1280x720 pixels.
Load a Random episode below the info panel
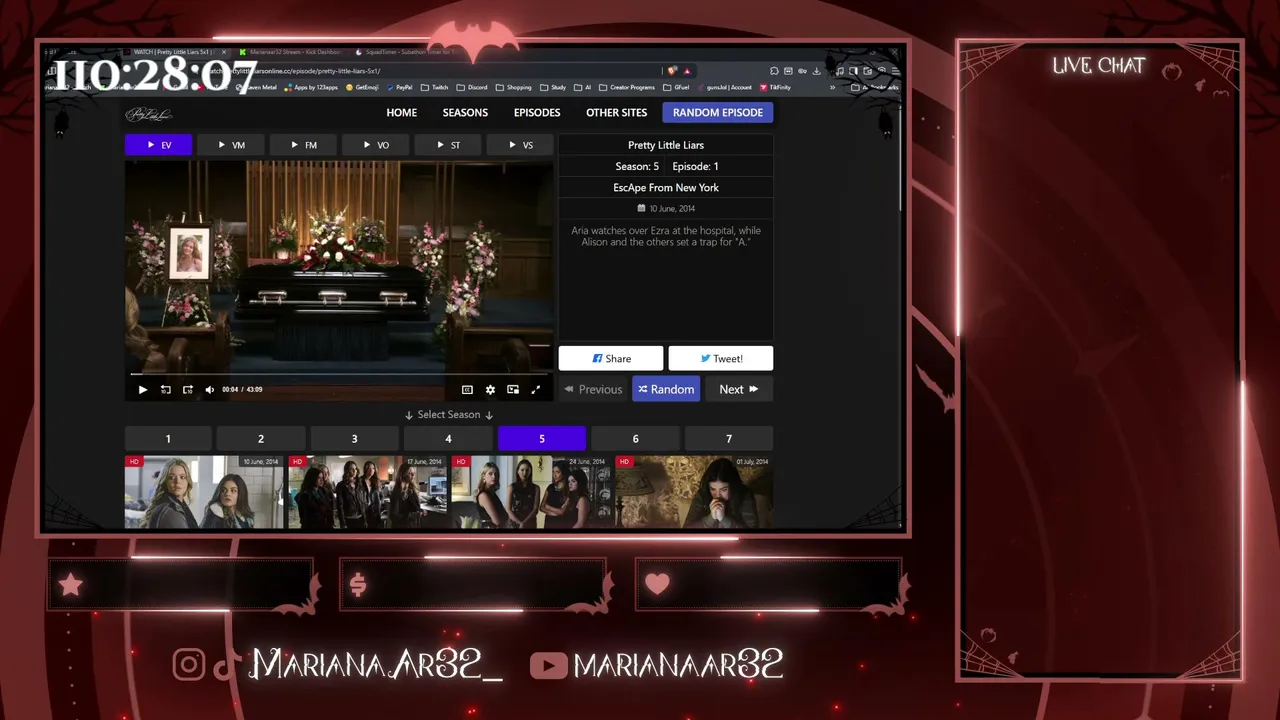click(666, 389)
